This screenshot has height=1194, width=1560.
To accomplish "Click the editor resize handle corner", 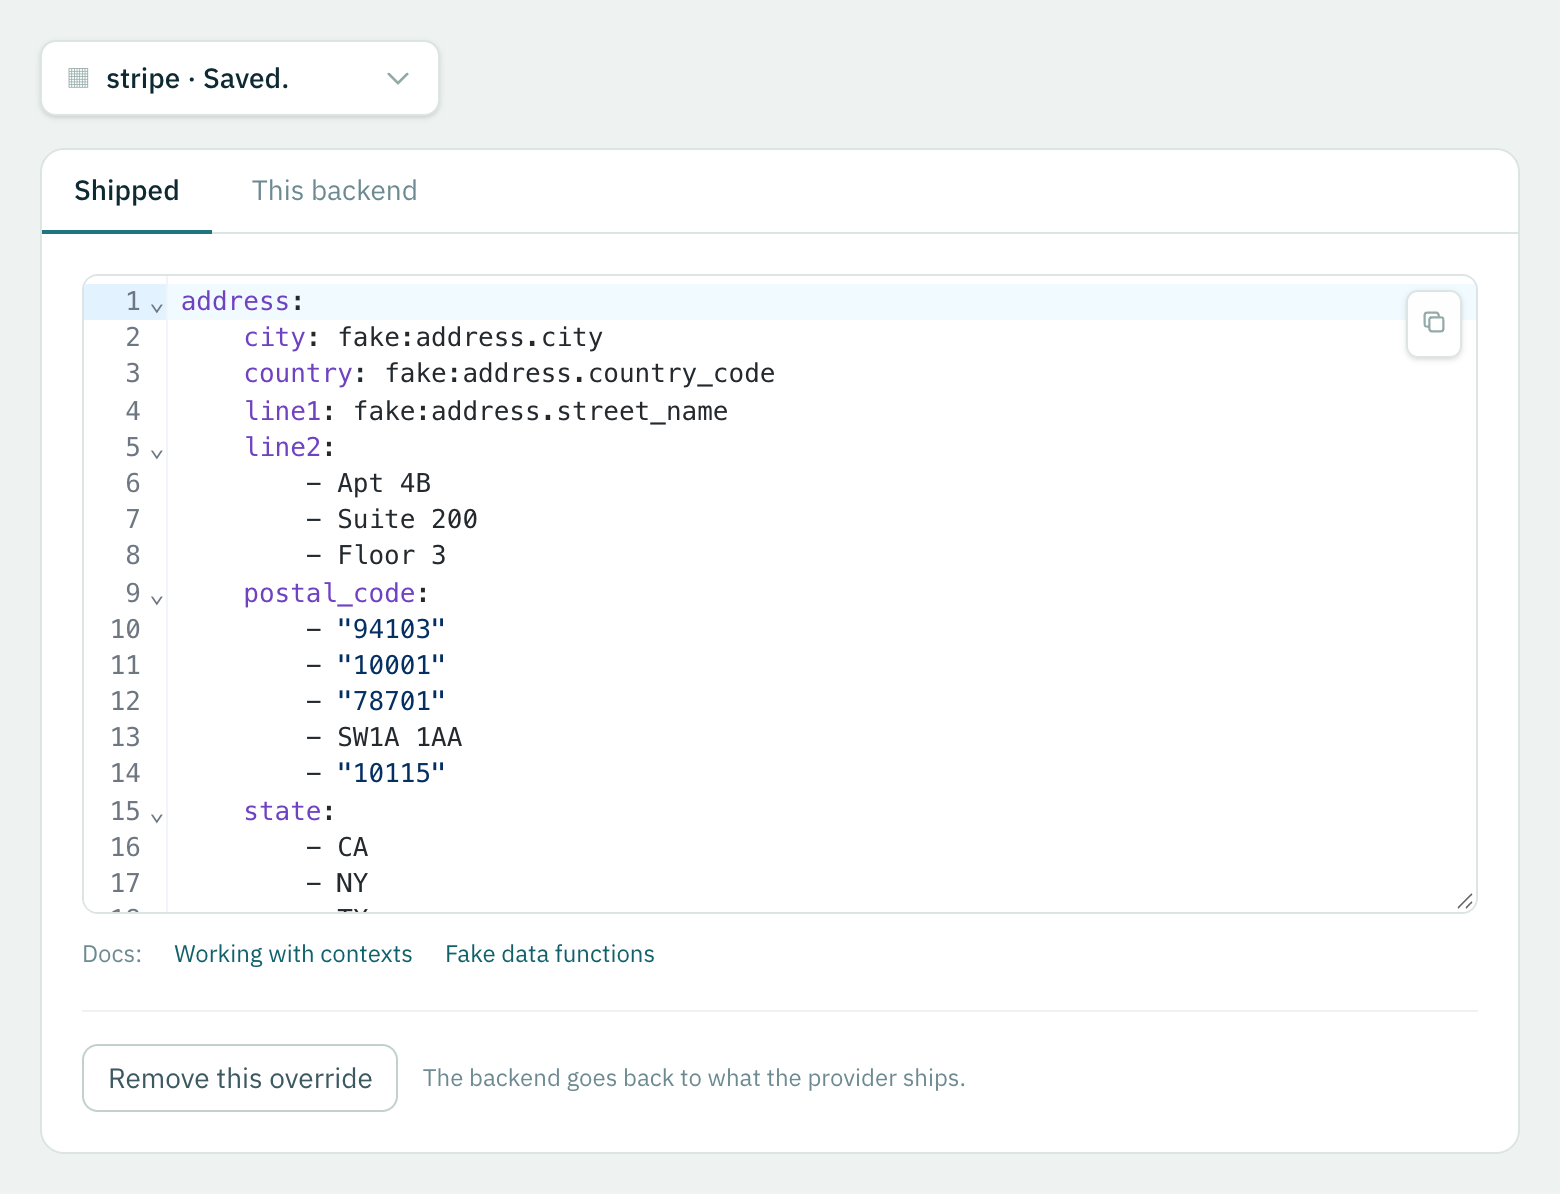I will tap(1465, 901).
